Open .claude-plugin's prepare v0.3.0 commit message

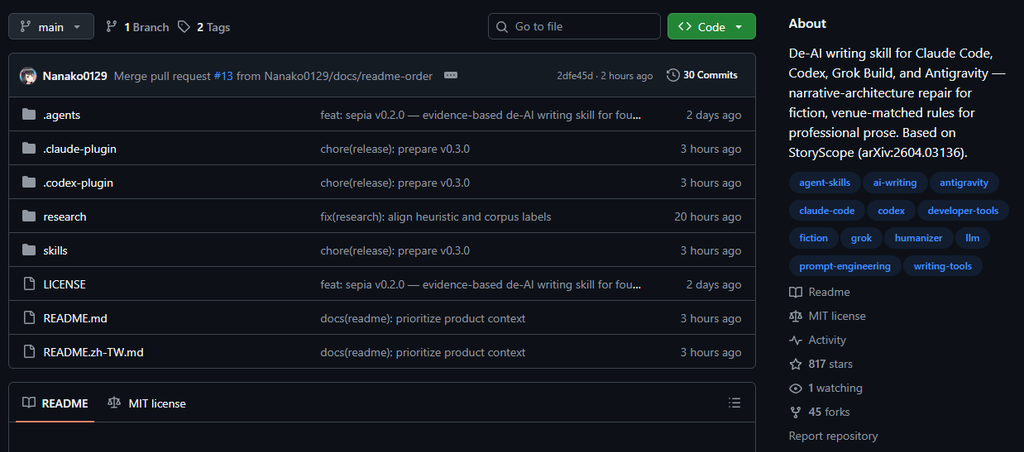[395, 149]
